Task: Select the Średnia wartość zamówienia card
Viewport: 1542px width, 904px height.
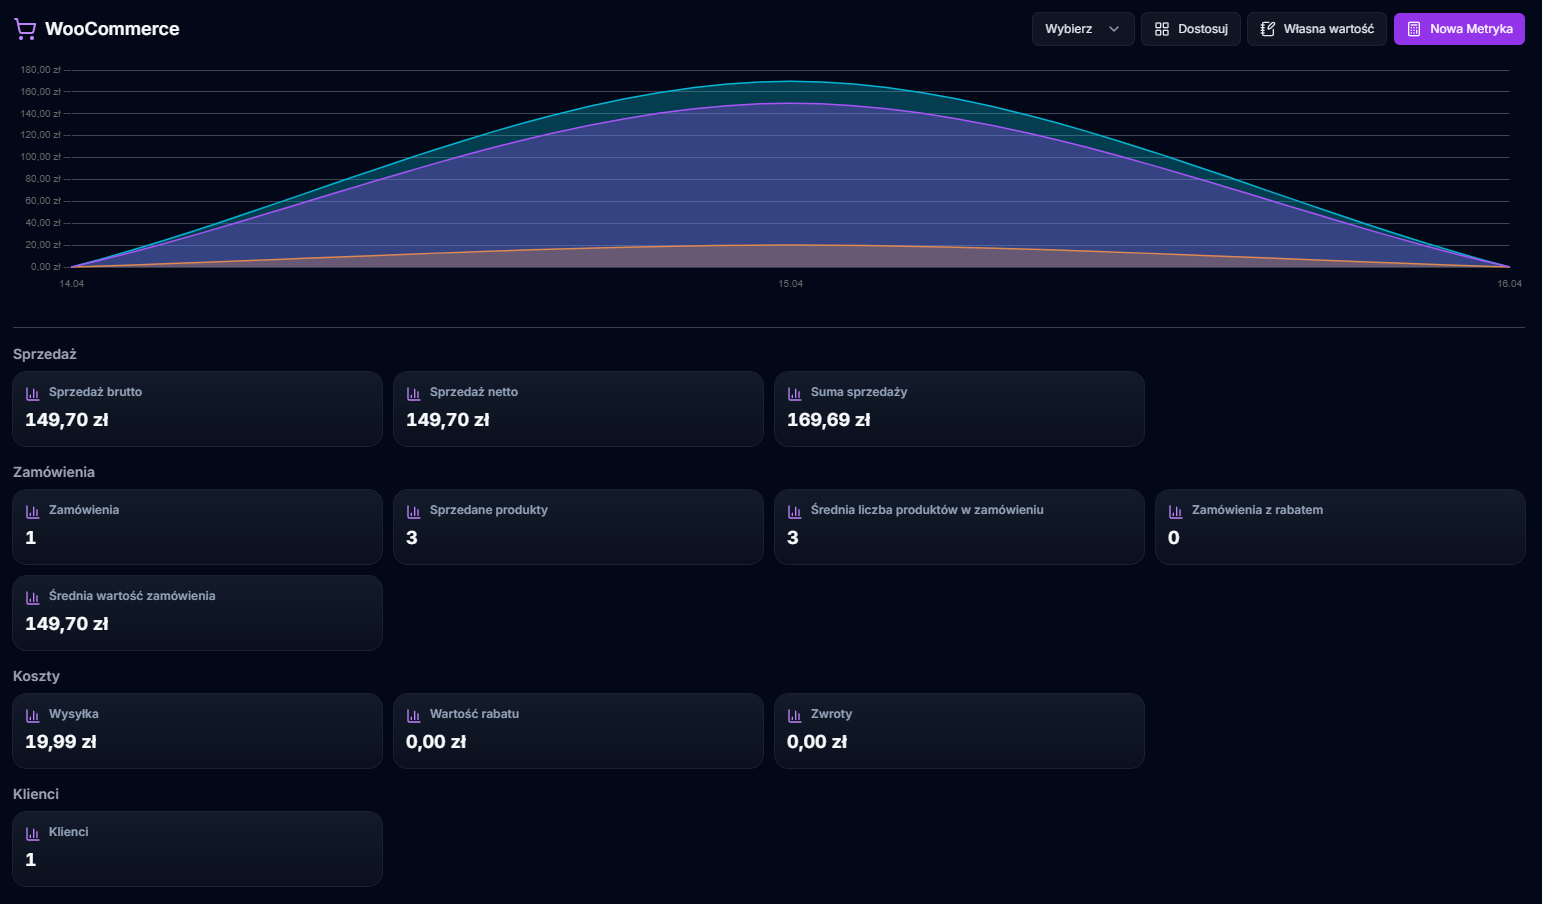Action: (x=197, y=612)
